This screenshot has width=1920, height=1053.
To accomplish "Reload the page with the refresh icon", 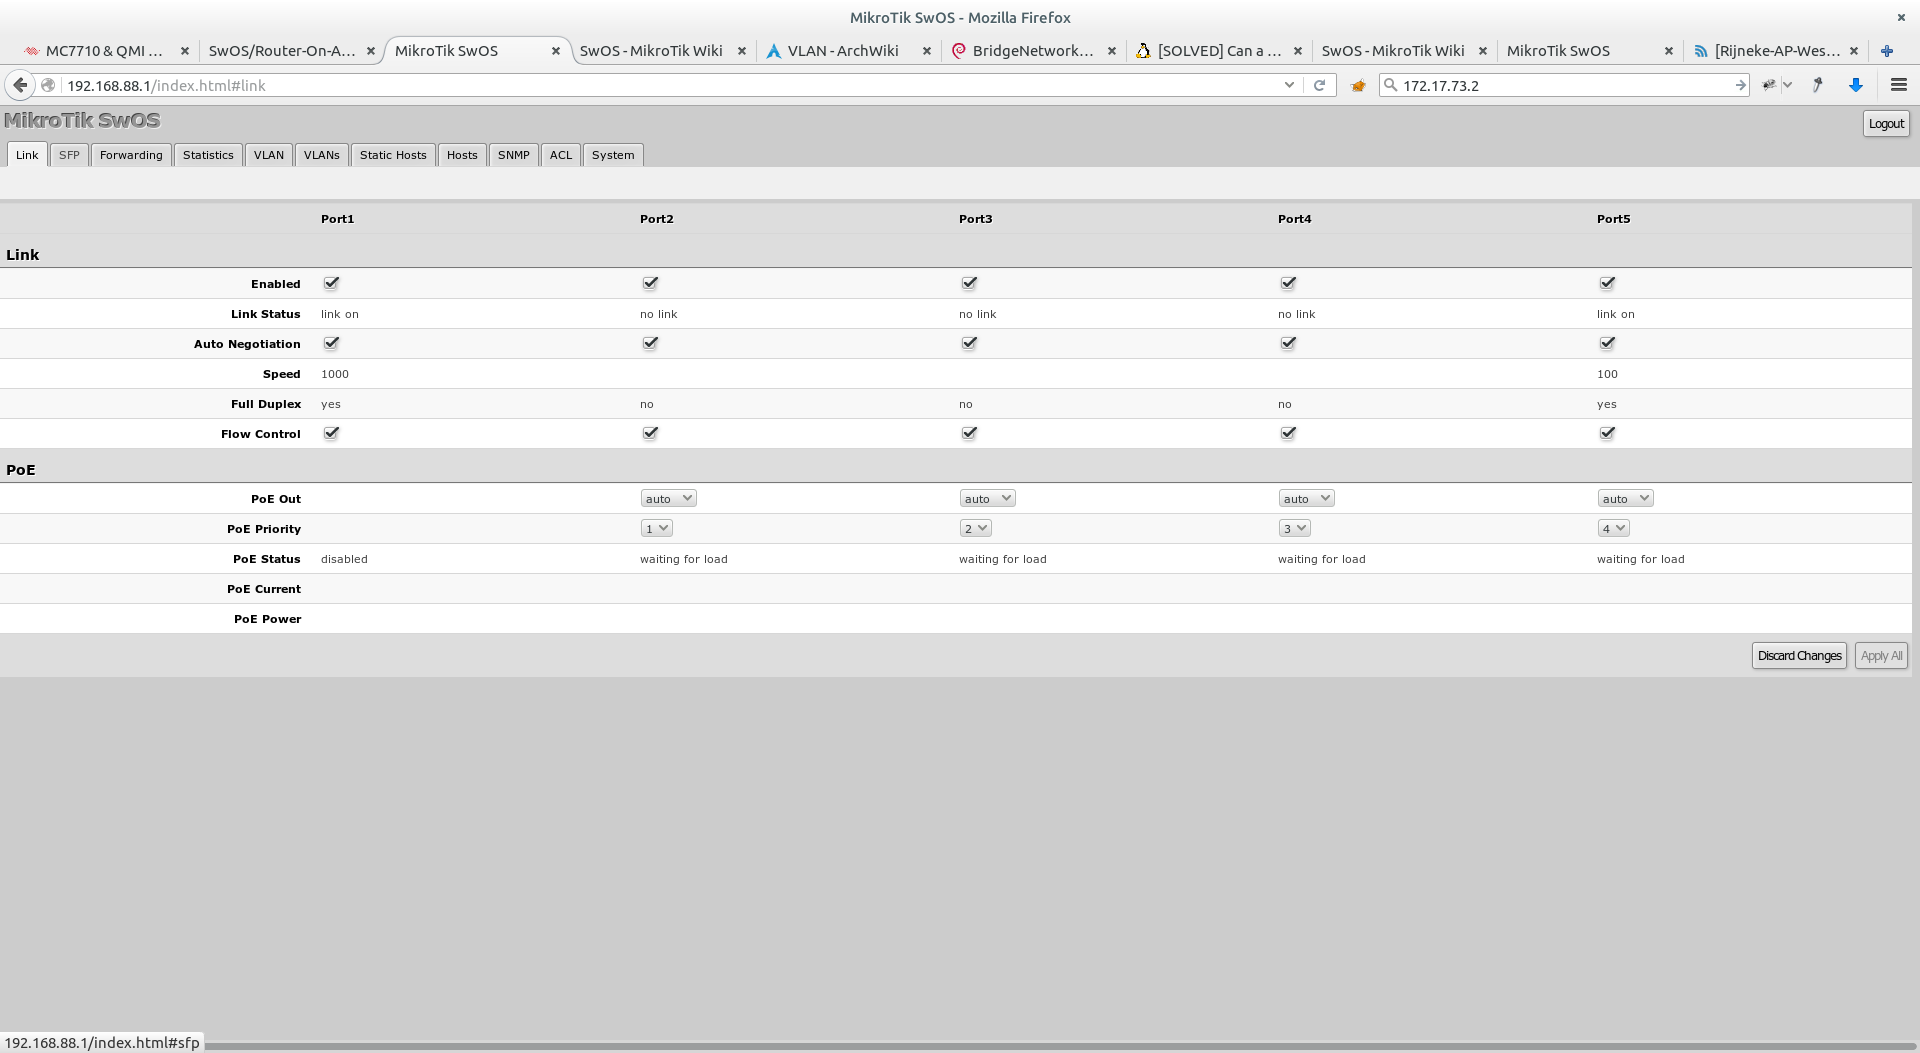I will pyautogui.click(x=1319, y=85).
